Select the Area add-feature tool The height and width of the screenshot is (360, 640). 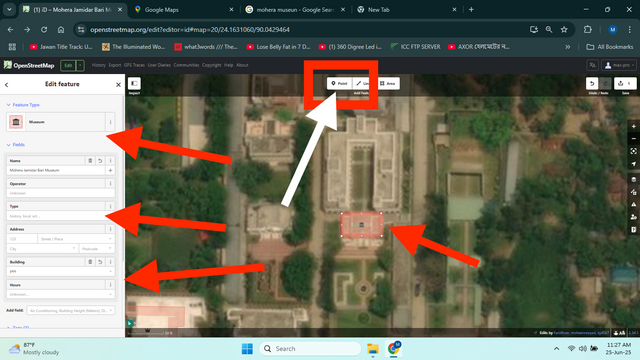pyautogui.click(x=388, y=83)
